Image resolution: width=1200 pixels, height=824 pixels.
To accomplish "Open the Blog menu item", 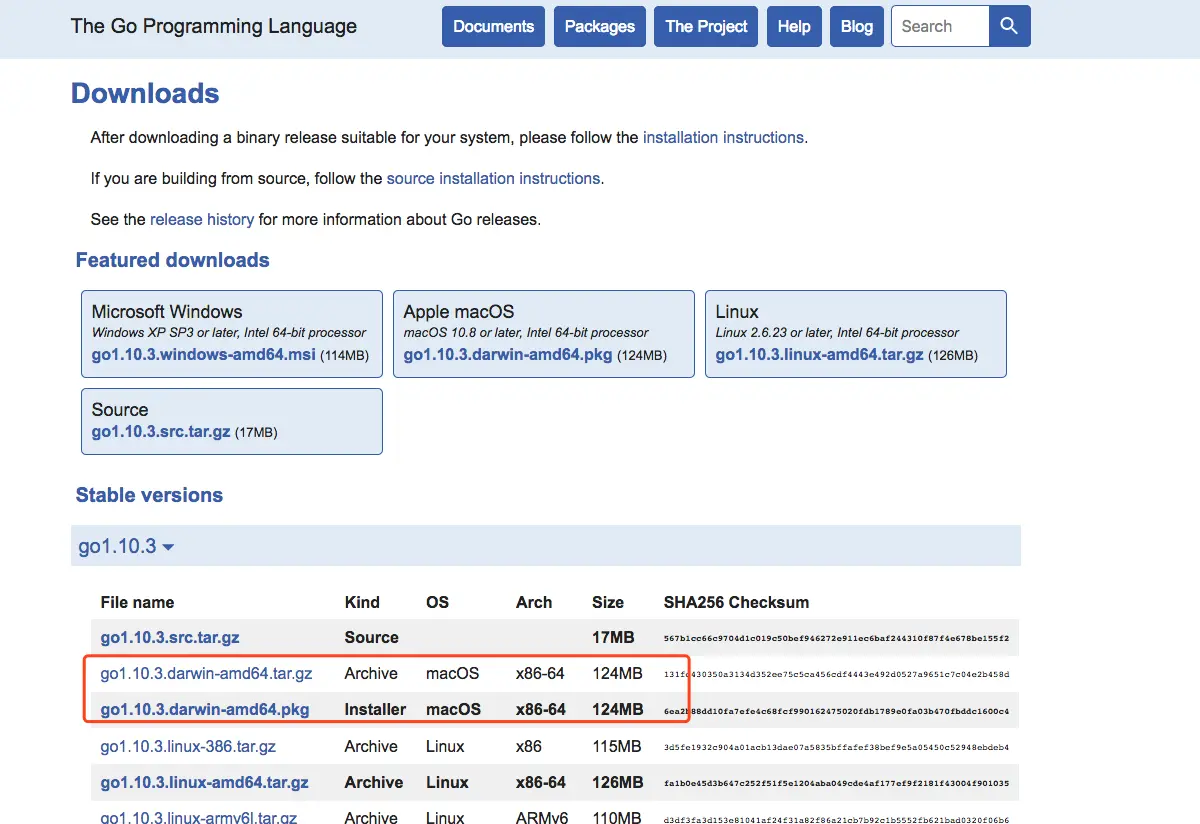I will point(857,27).
